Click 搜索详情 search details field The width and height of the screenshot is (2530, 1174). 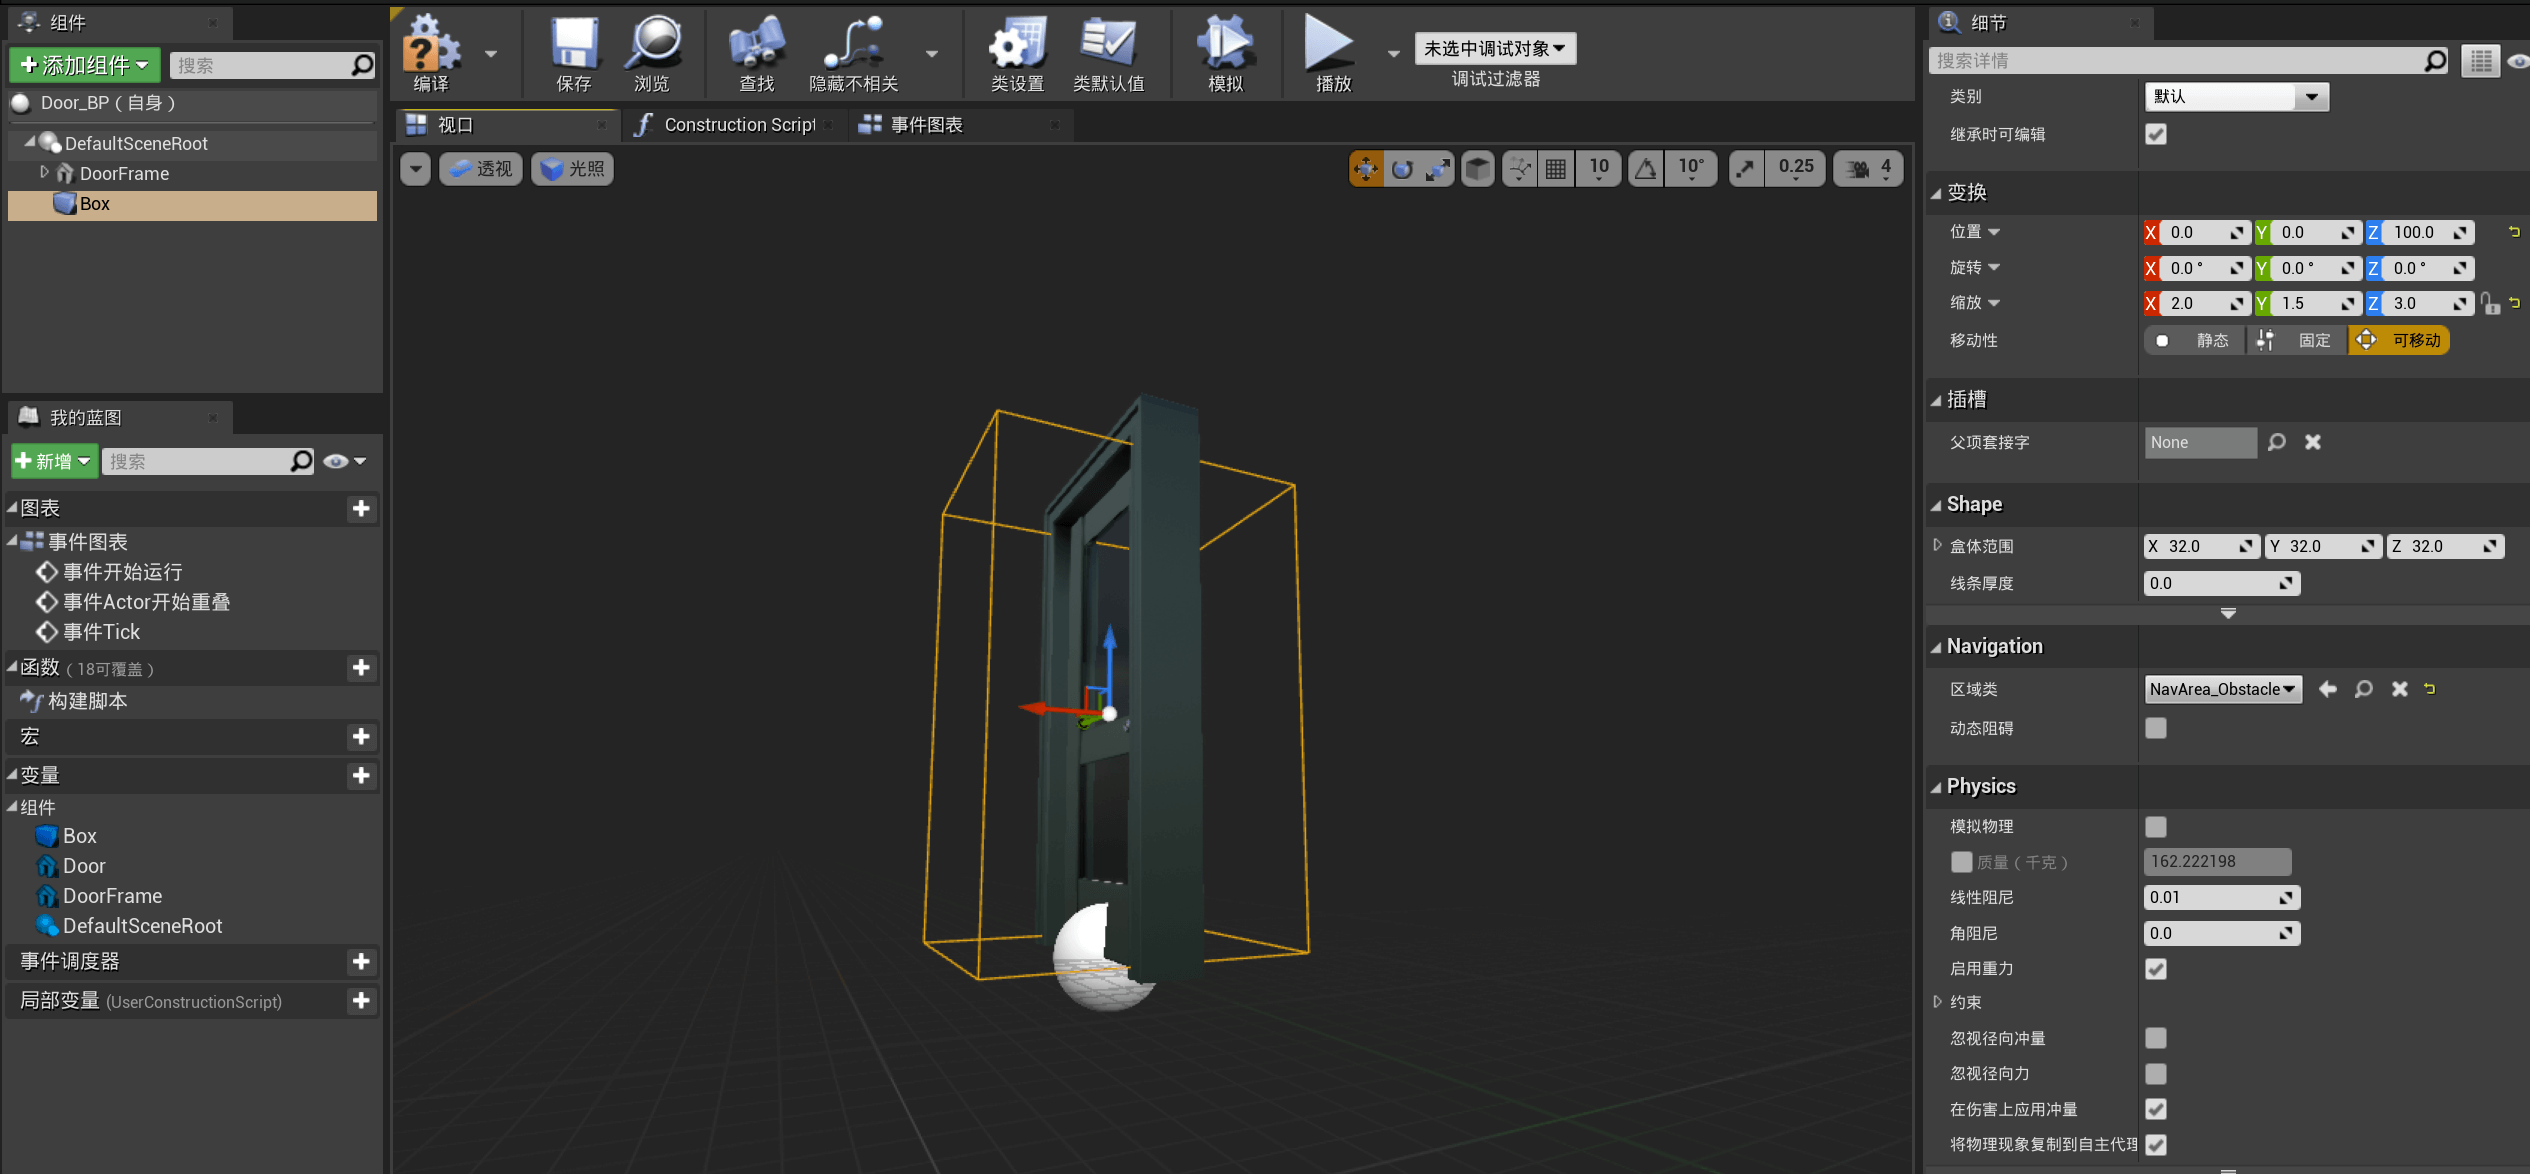click(x=2190, y=61)
